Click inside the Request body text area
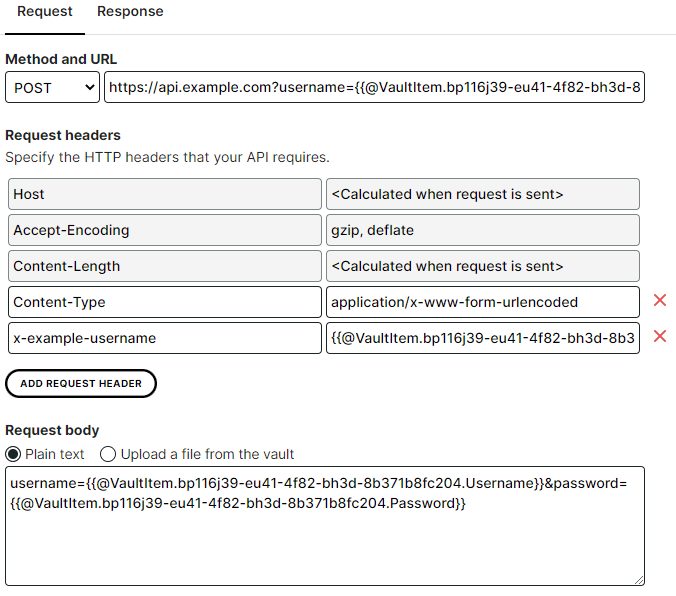 coord(325,526)
